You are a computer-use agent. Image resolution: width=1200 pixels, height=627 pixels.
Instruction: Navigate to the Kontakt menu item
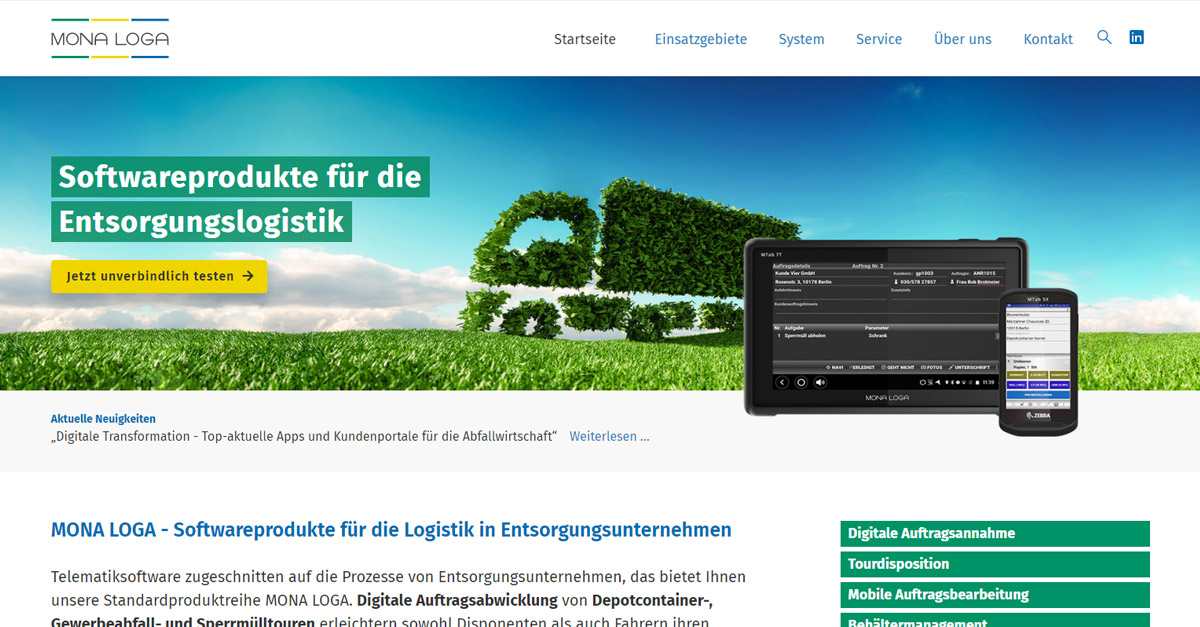coord(1048,39)
